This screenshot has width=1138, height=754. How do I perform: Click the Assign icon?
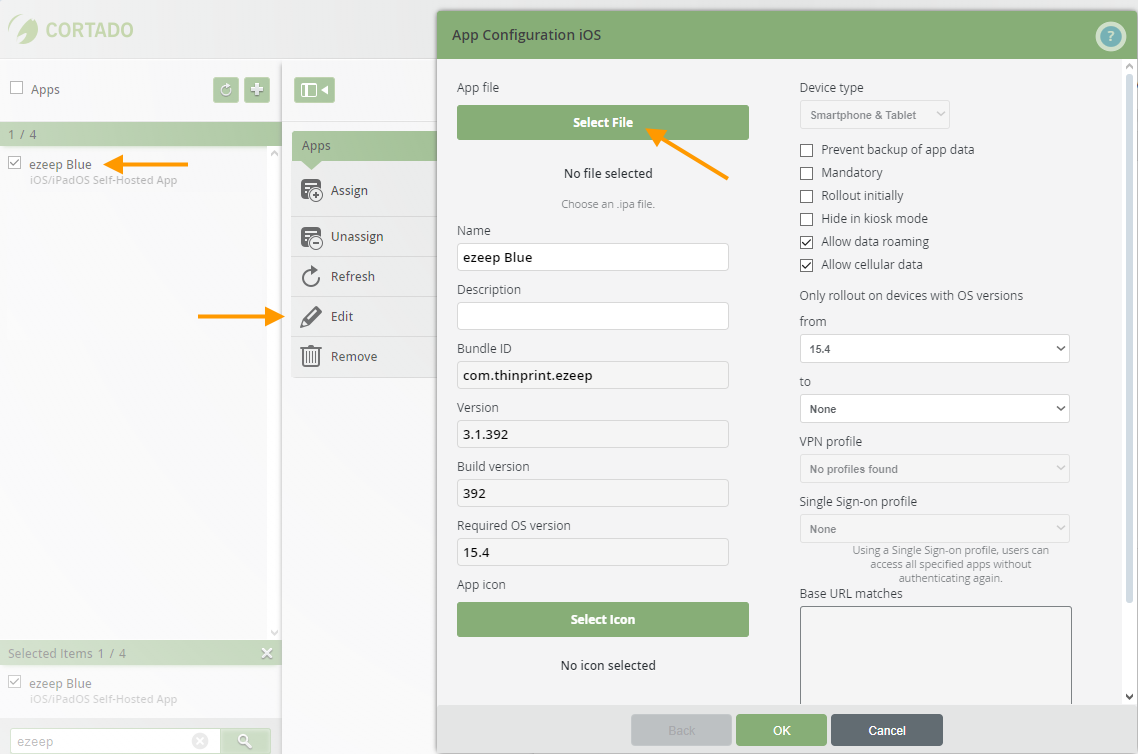(x=311, y=190)
